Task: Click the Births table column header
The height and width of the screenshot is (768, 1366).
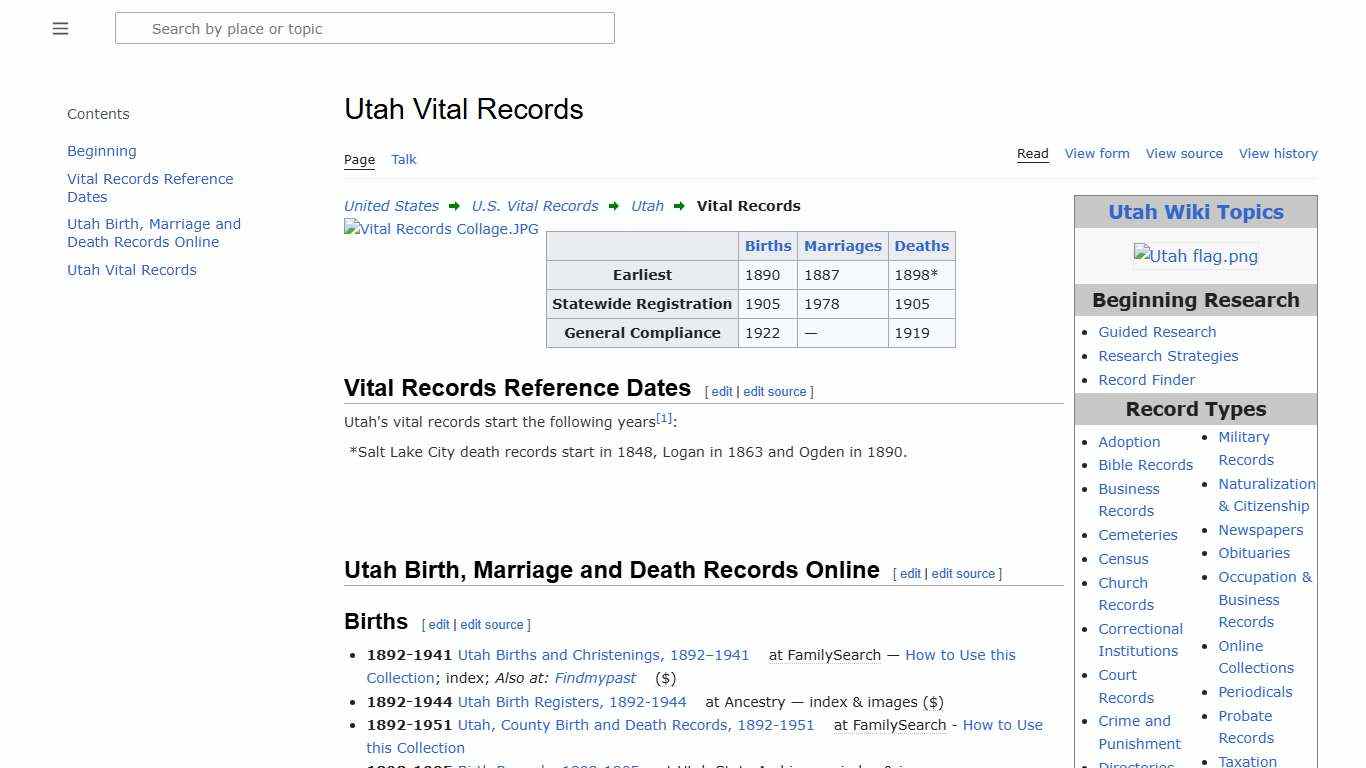Action: click(768, 245)
